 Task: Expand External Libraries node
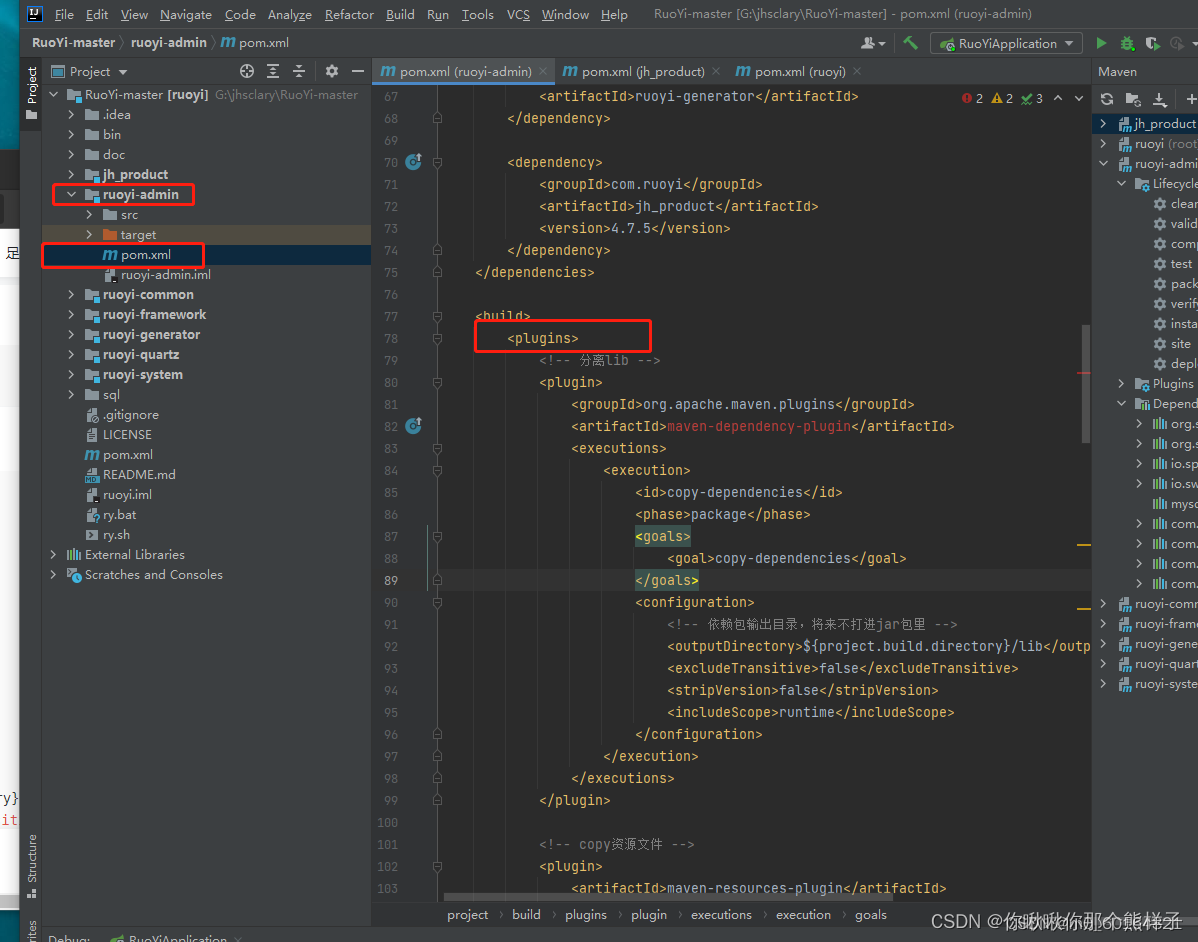pyautogui.click(x=53, y=554)
